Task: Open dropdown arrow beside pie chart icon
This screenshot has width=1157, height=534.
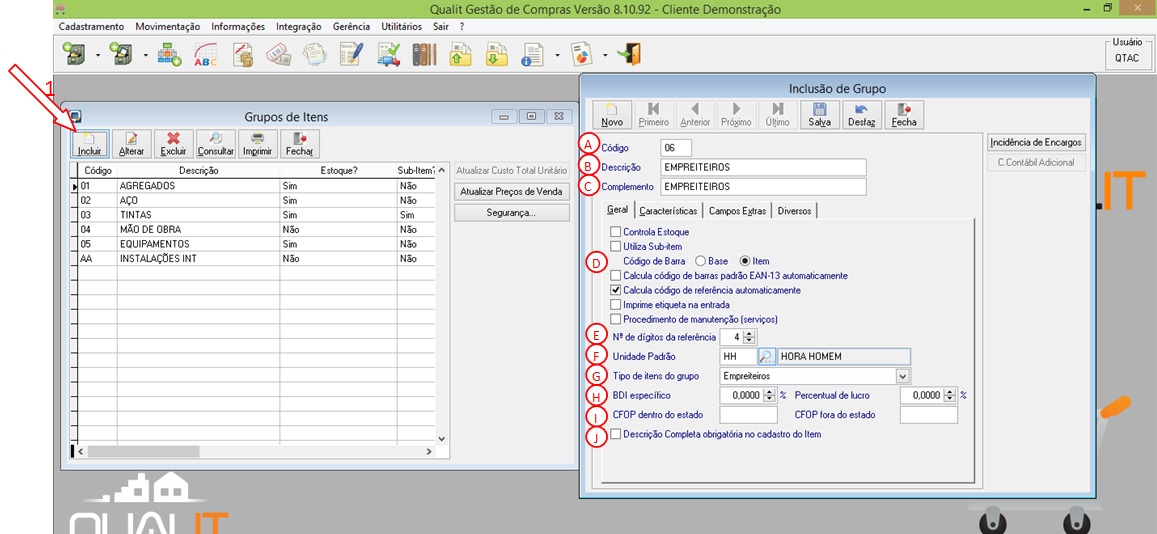Action: [605, 55]
